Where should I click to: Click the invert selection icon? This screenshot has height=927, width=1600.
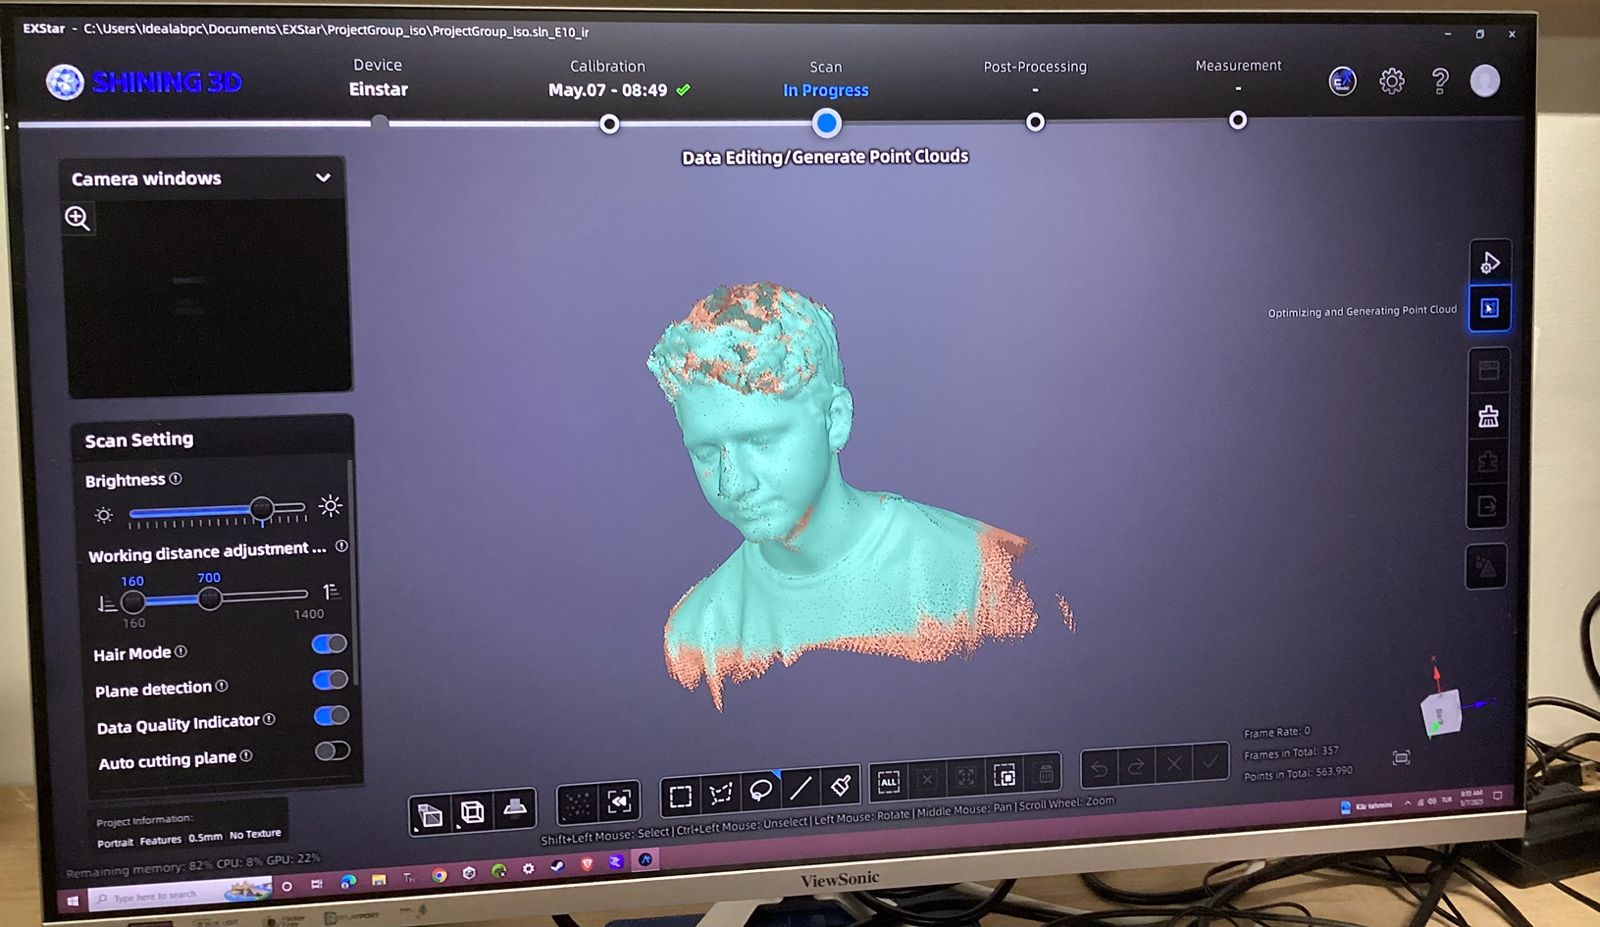tap(1005, 775)
